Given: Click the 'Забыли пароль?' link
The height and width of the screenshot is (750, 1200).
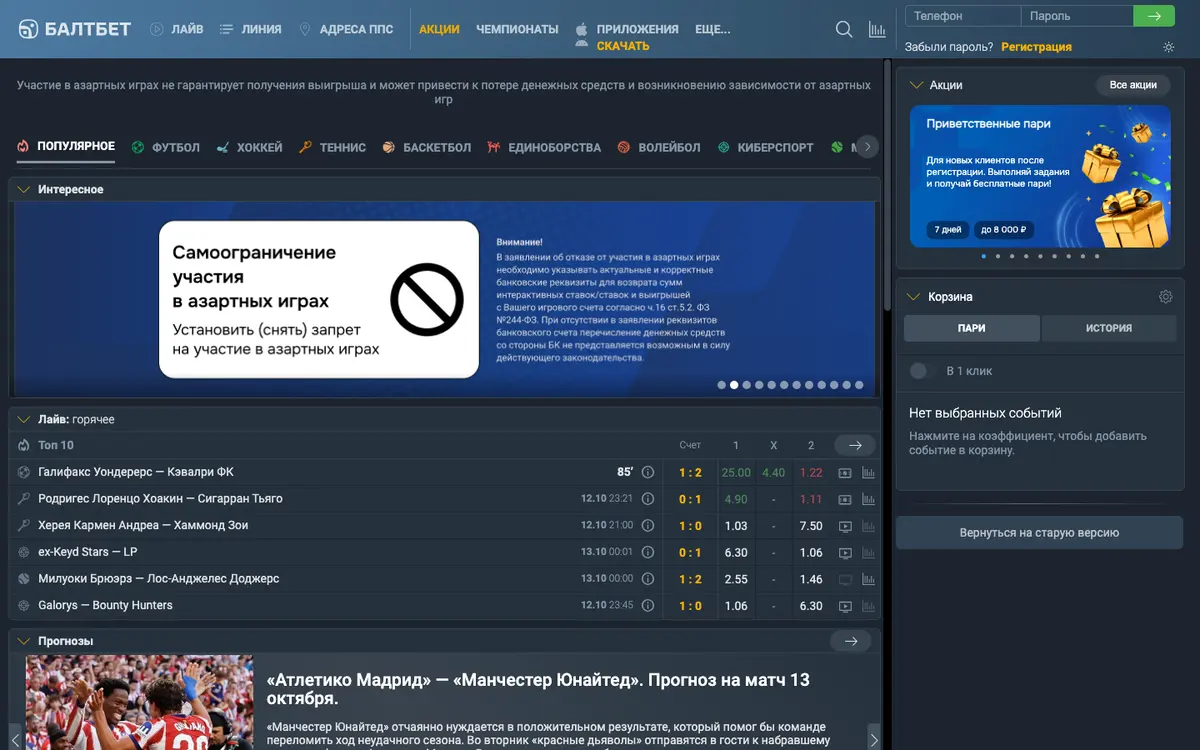Looking at the screenshot, I should point(949,47).
